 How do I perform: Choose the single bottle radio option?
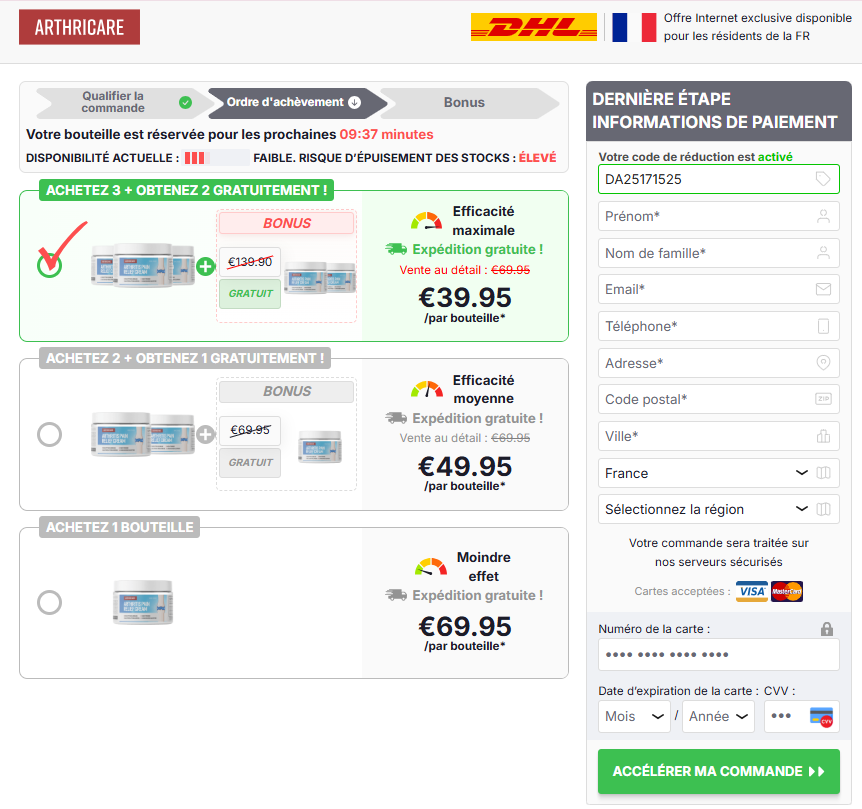tap(49, 602)
